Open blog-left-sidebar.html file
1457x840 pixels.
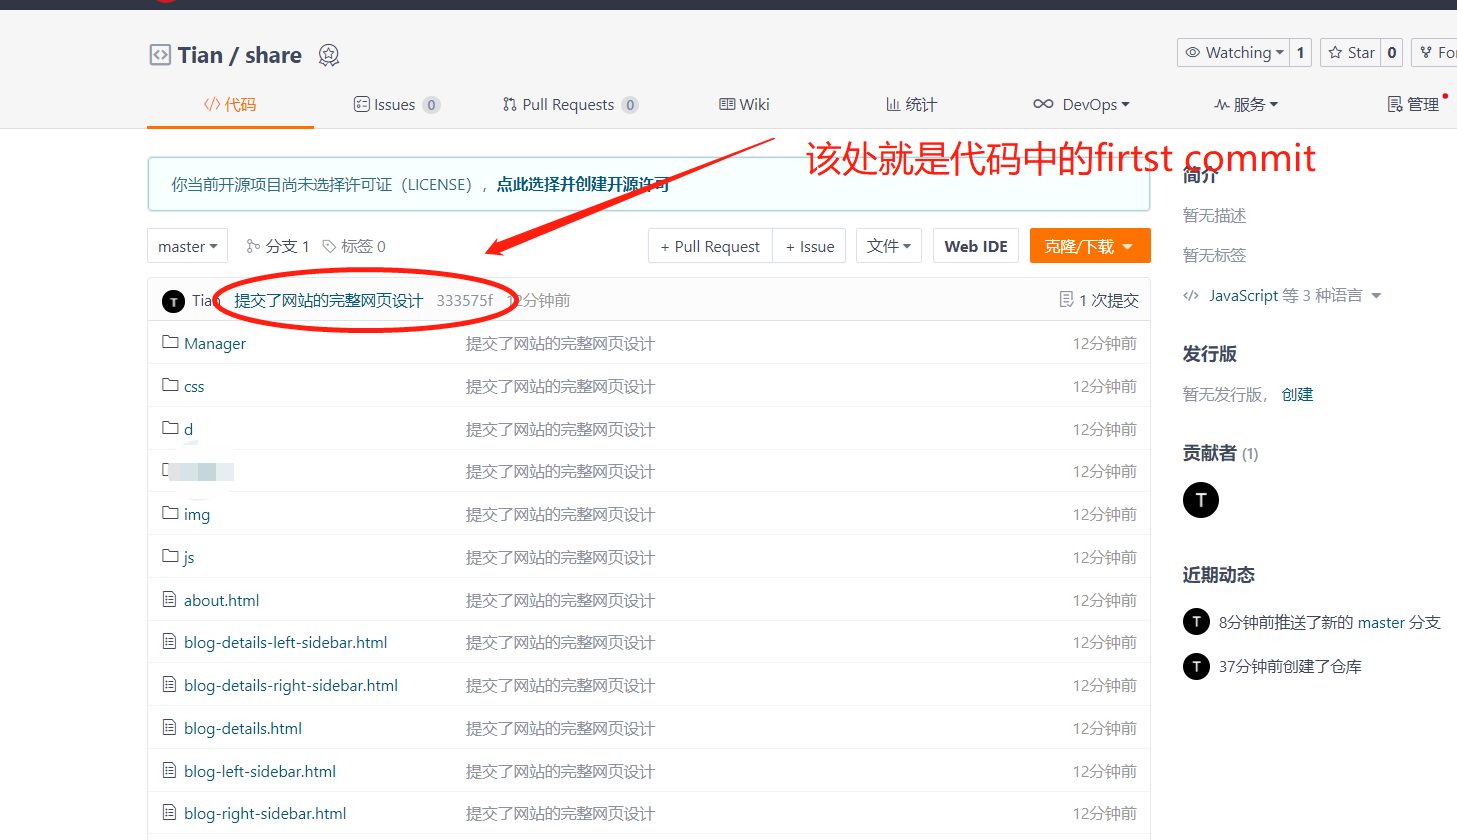[260, 771]
